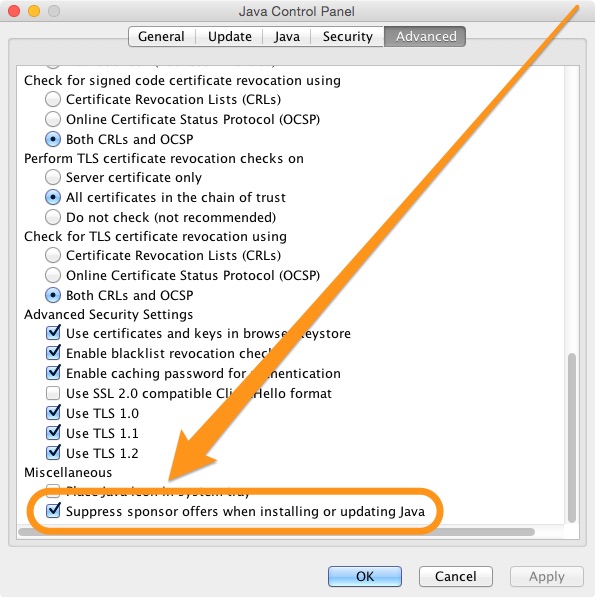Uncheck Suppress sponsor offers when installing Java
Image resolution: width=595 pixels, height=597 pixels.
coord(53,511)
